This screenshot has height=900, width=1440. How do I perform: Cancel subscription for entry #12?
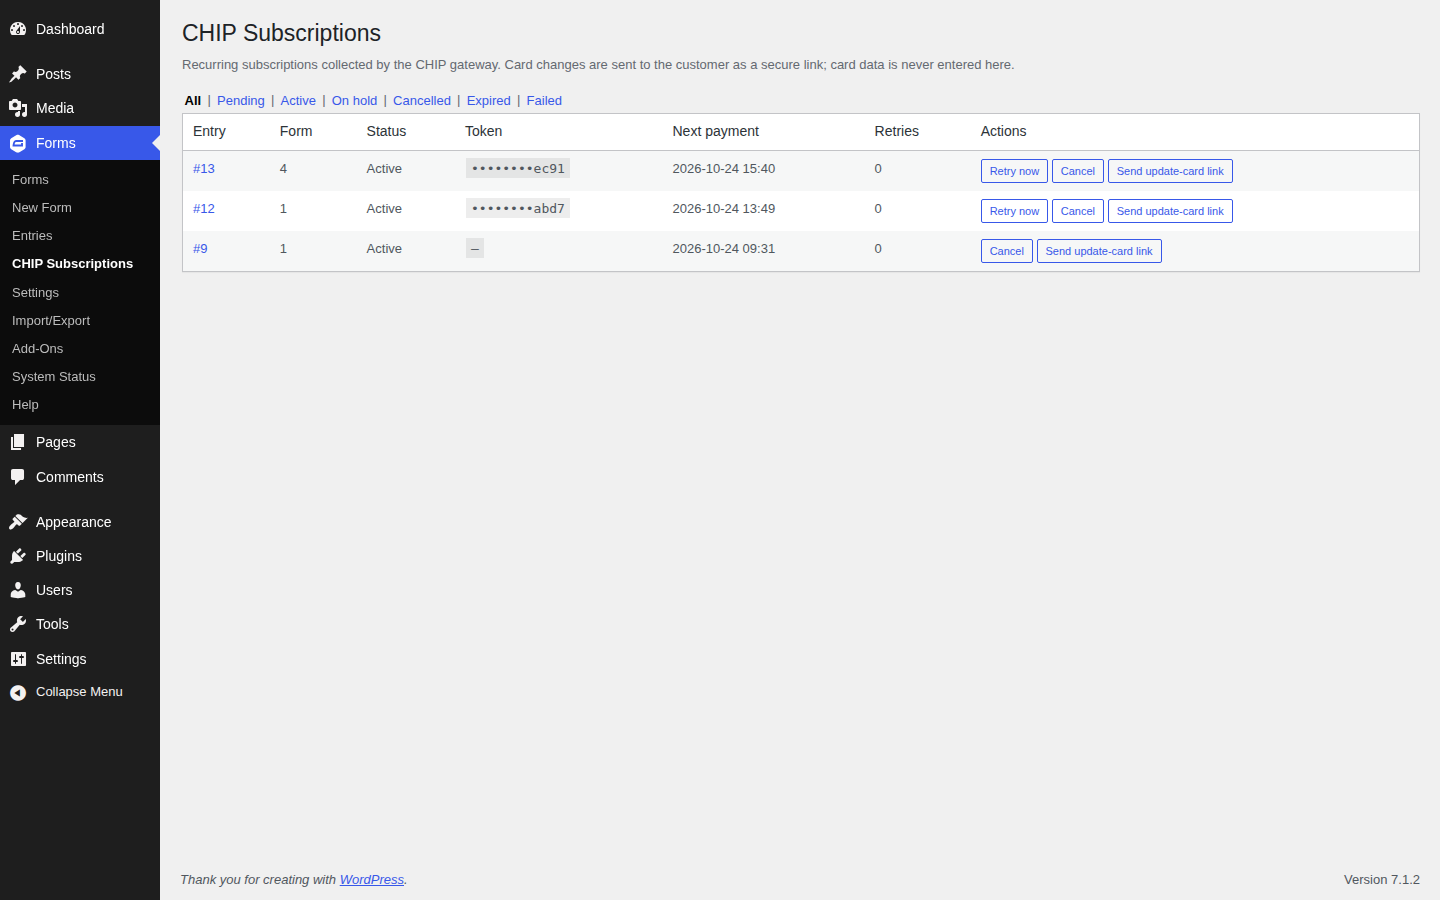pos(1078,211)
